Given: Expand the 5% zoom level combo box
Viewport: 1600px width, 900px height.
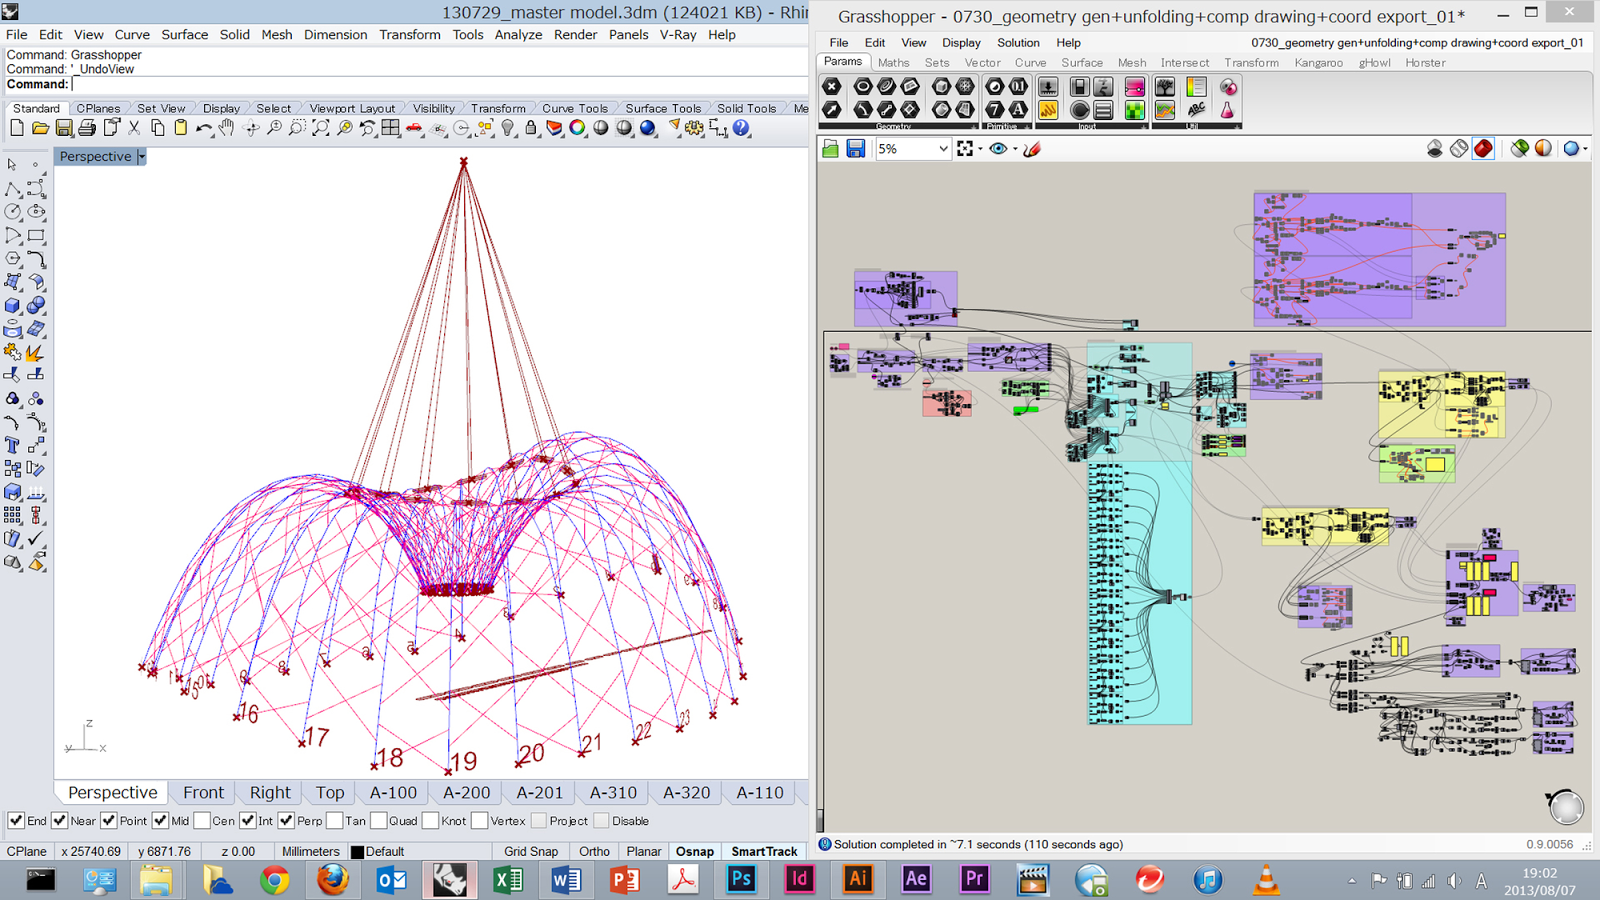Looking at the screenshot, I should pyautogui.click(x=942, y=149).
